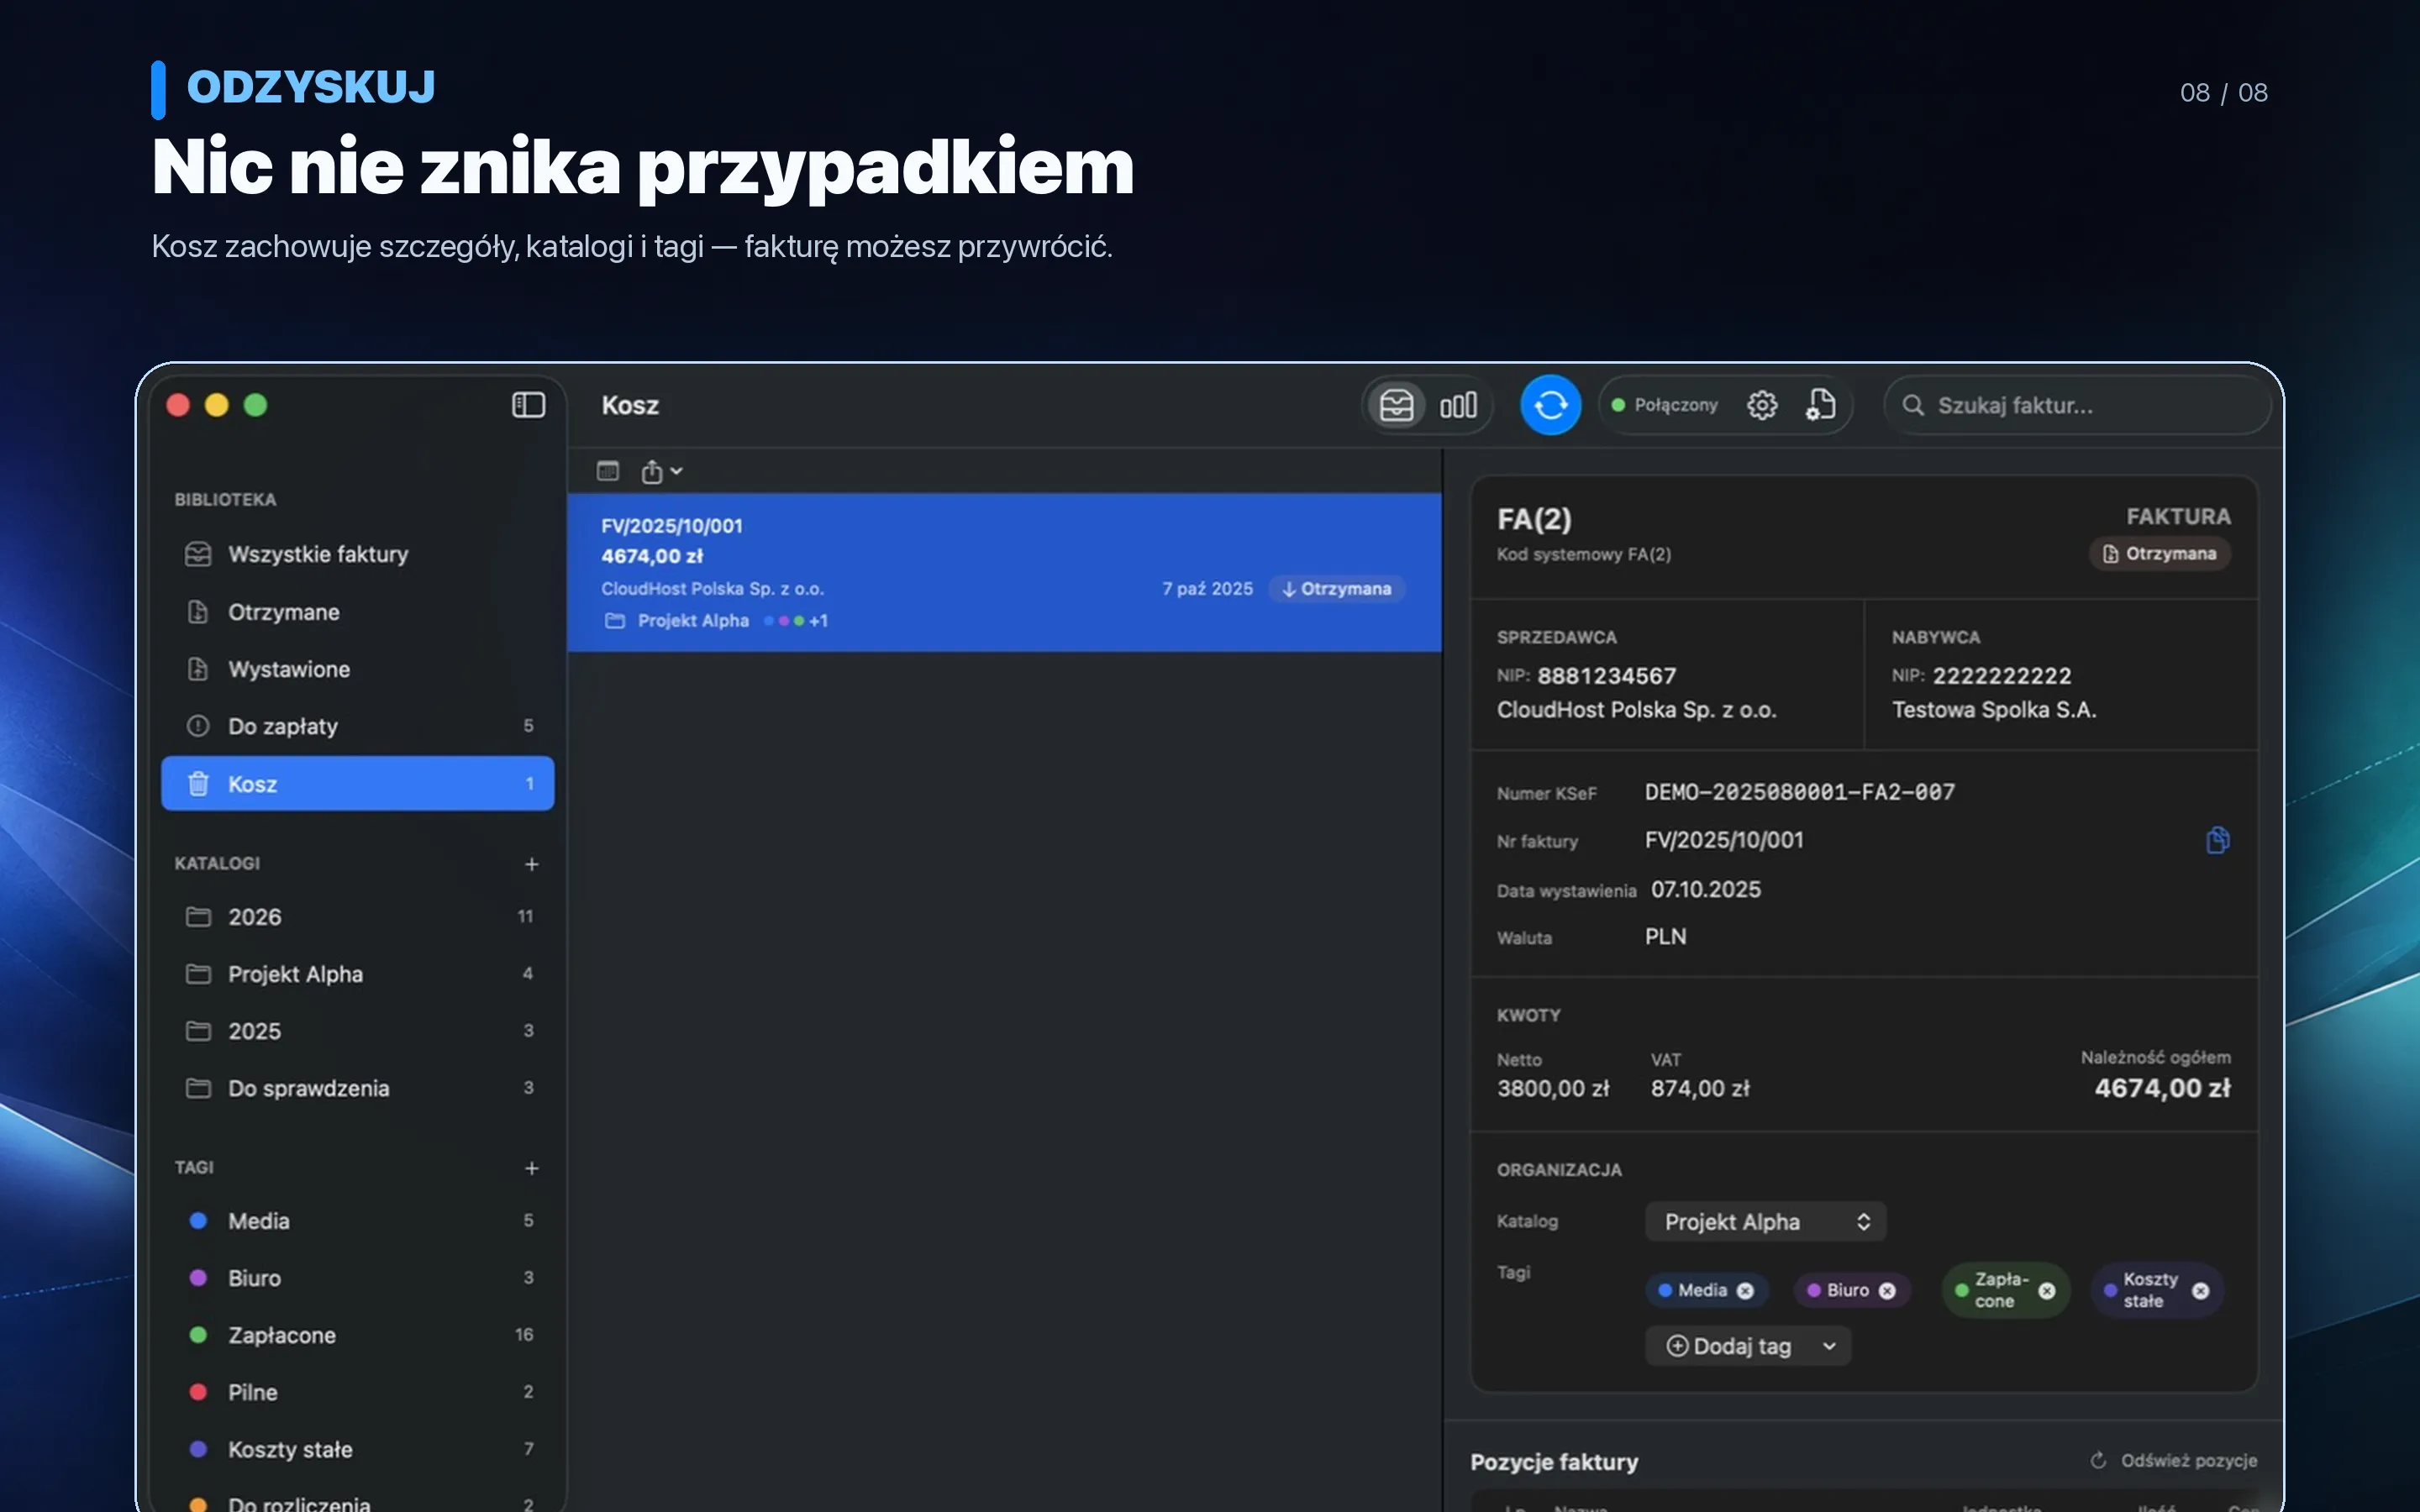Remove the Media tag from invoice

coord(1745,1290)
